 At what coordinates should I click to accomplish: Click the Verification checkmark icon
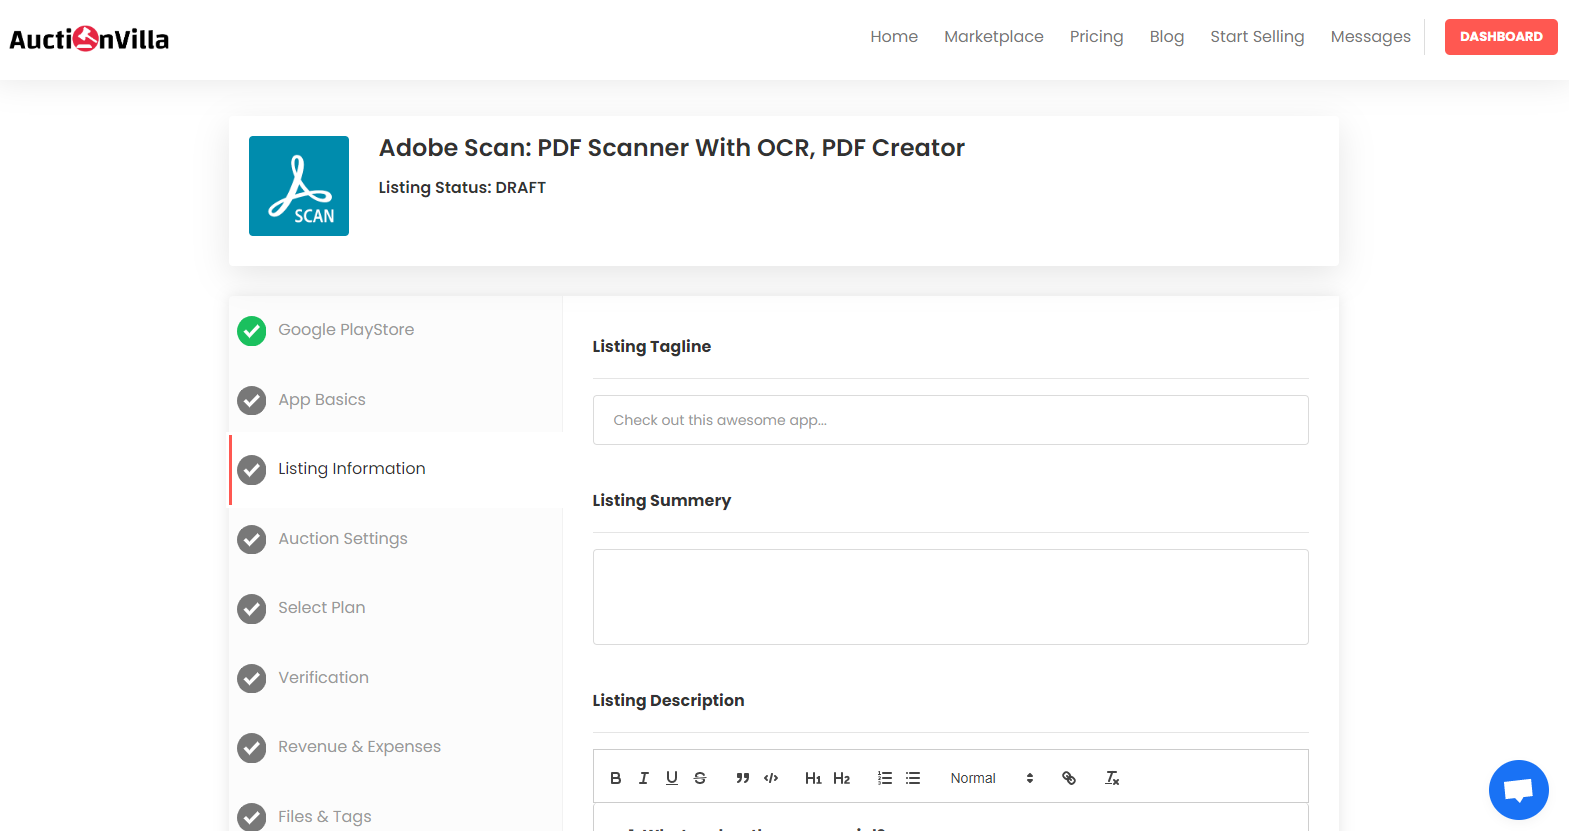click(x=252, y=678)
